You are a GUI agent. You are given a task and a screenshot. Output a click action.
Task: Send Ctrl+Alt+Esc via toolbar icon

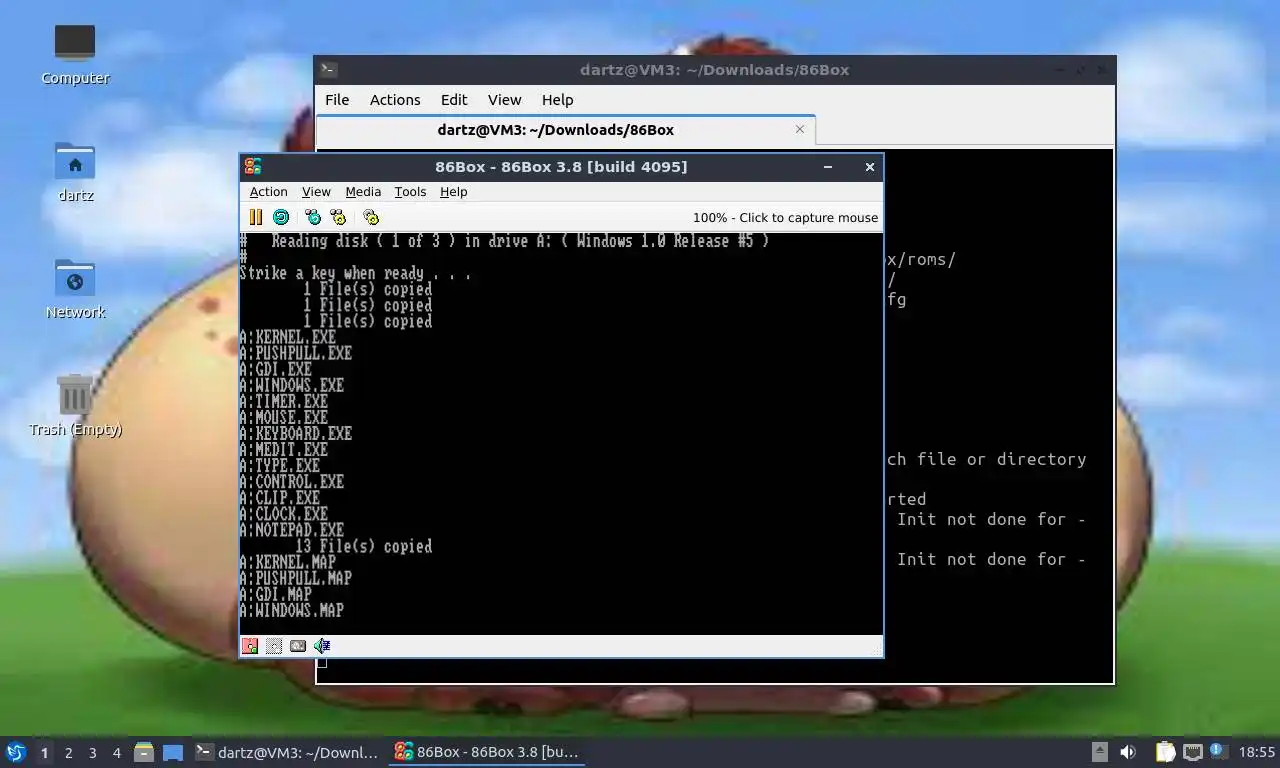338,217
